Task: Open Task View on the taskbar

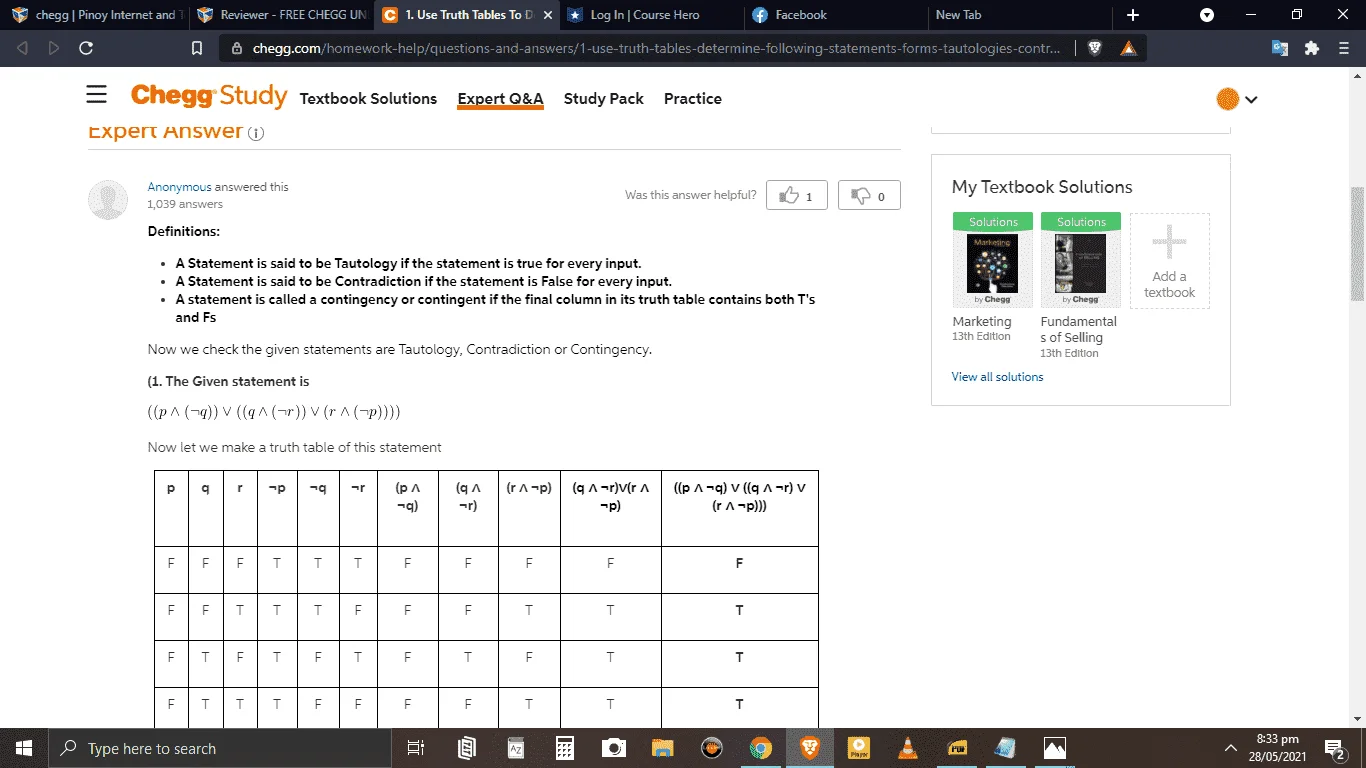Action: 416,748
